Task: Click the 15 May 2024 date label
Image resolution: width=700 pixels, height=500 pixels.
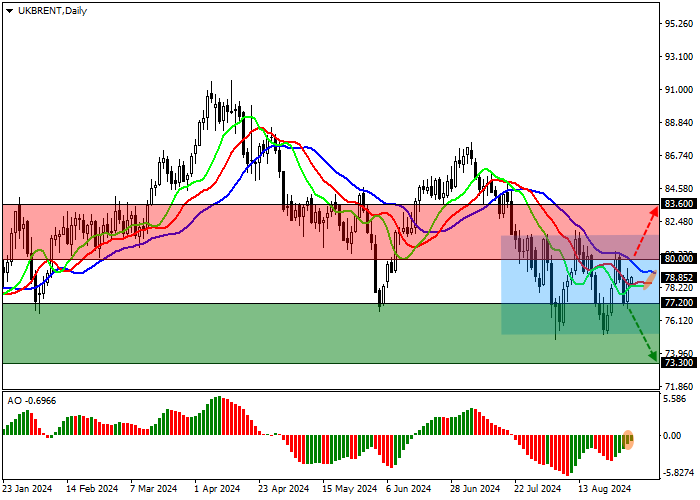Action: (x=350, y=489)
